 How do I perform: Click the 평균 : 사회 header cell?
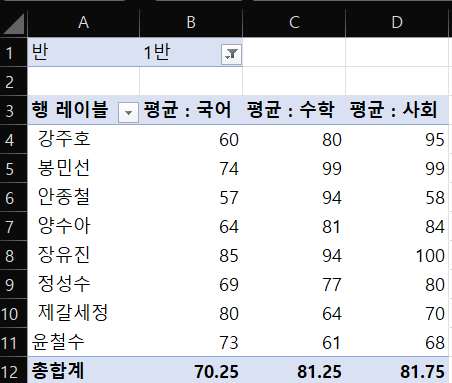coord(397,110)
